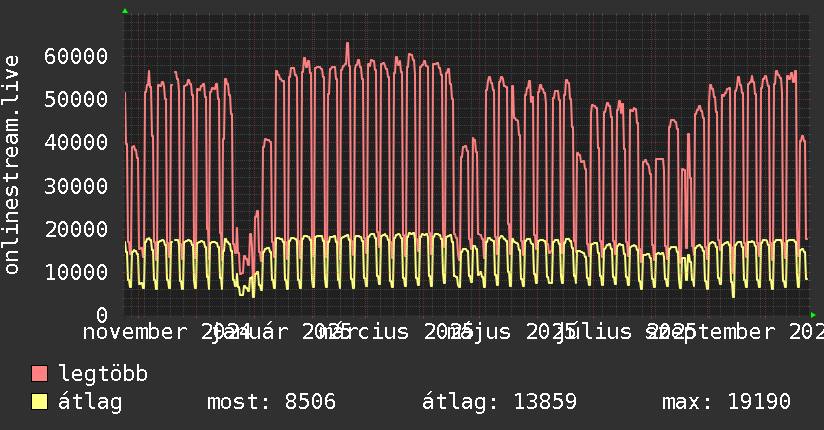Click the green arrow atop y-axis
Image resolution: width=824 pixels, height=430 pixels.
pyautogui.click(x=125, y=11)
